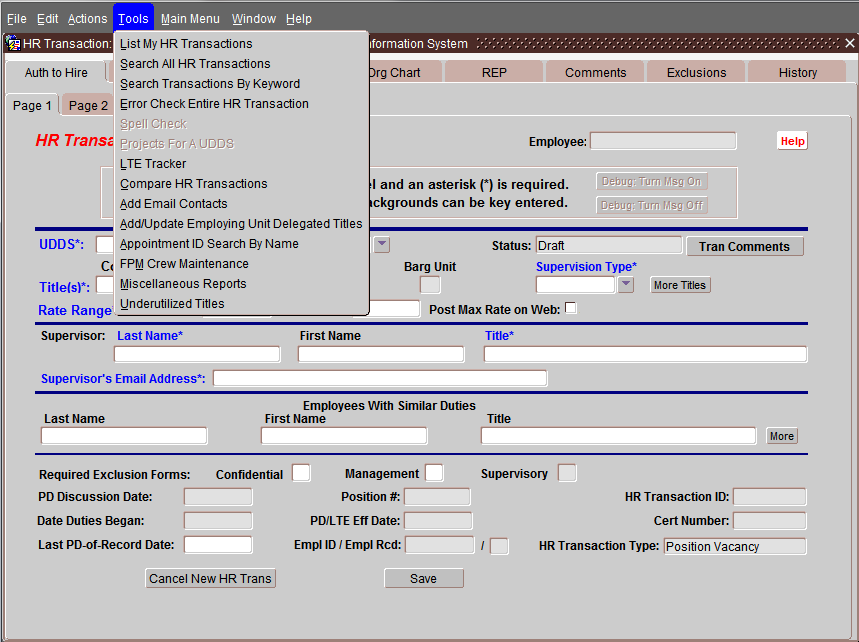This screenshot has width=859, height=642.
Task: Select Compare HR Transactions
Action: pyautogui.click(x=241, y=184)
